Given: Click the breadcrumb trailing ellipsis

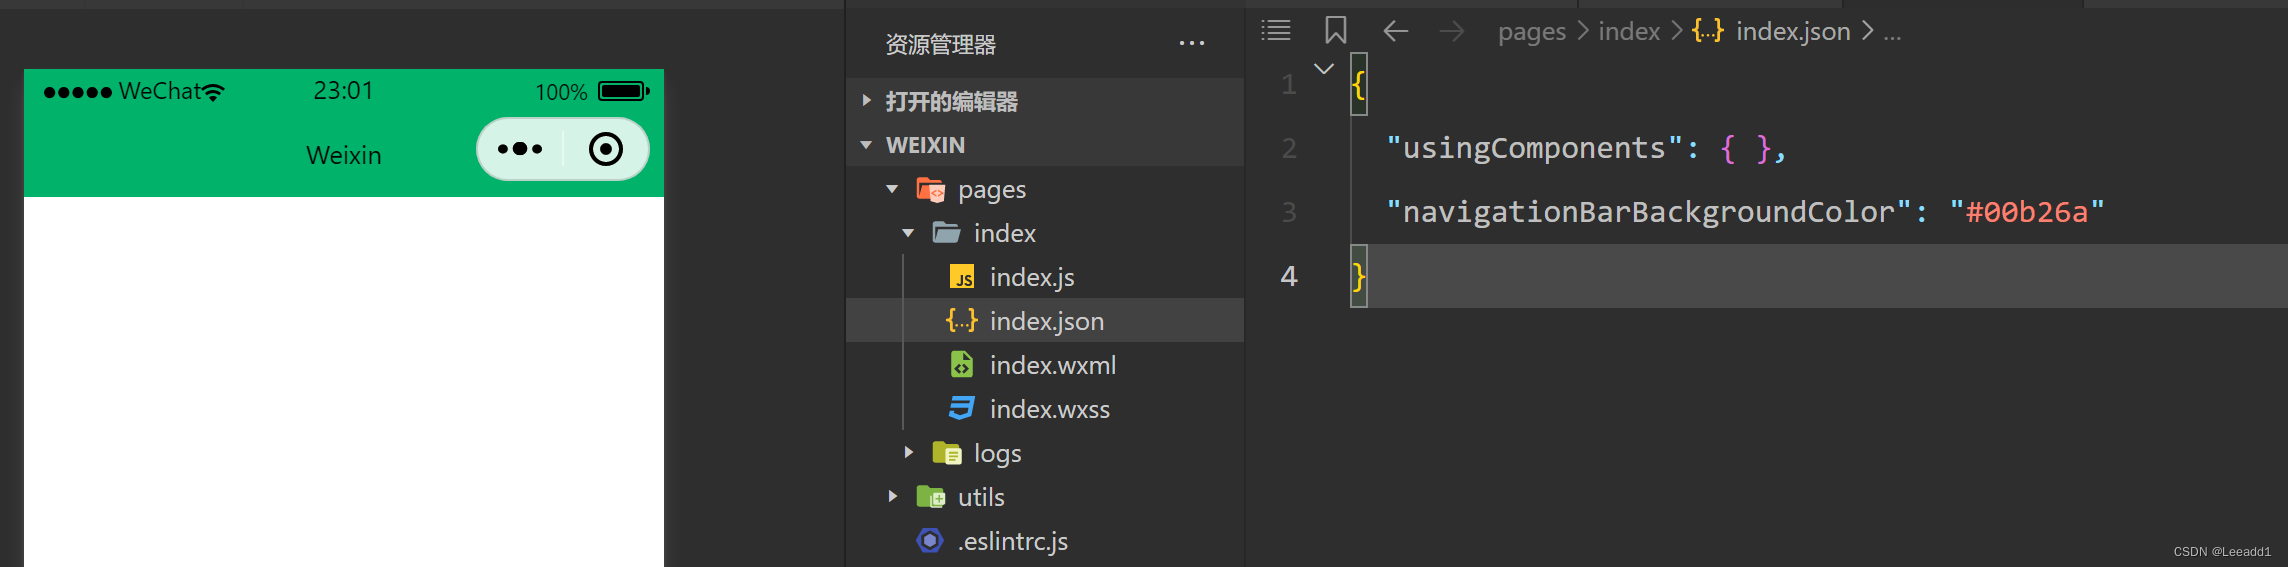Looking at the screenshot, I should pyautogui.click(x=1892, y=36).
